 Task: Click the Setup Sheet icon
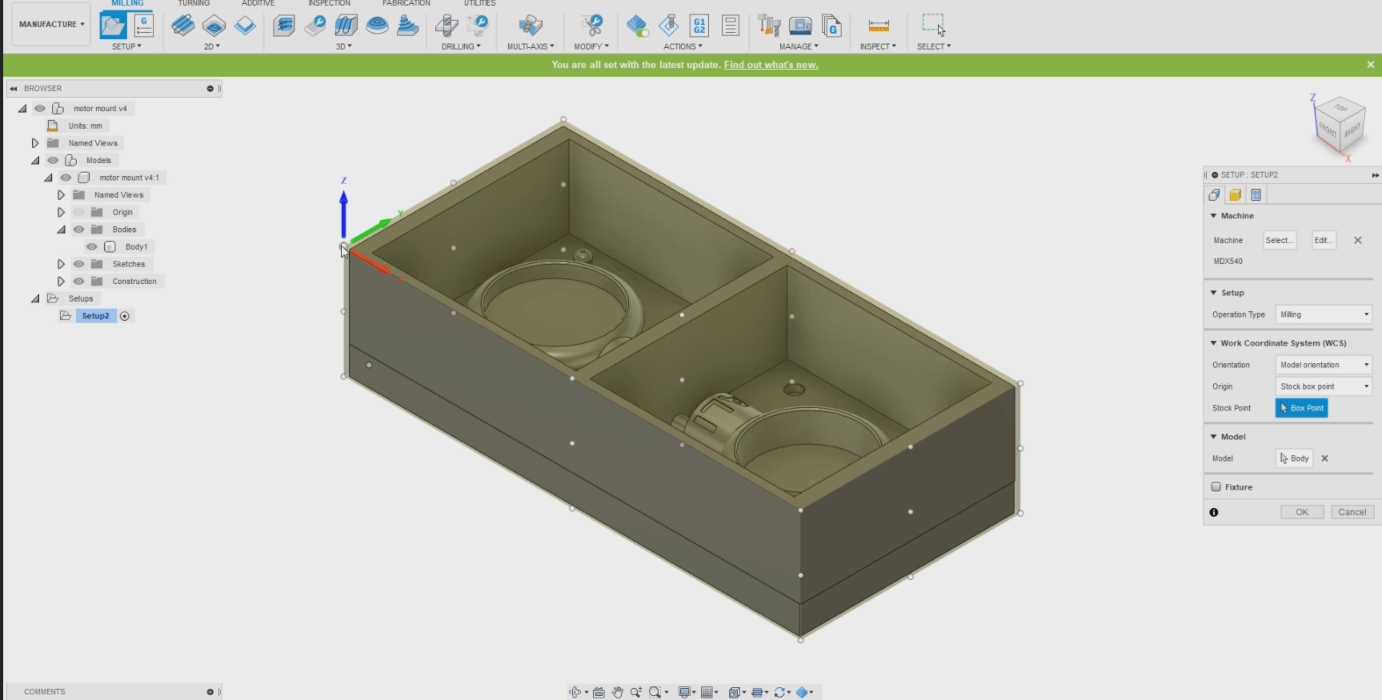pos(730,26)
